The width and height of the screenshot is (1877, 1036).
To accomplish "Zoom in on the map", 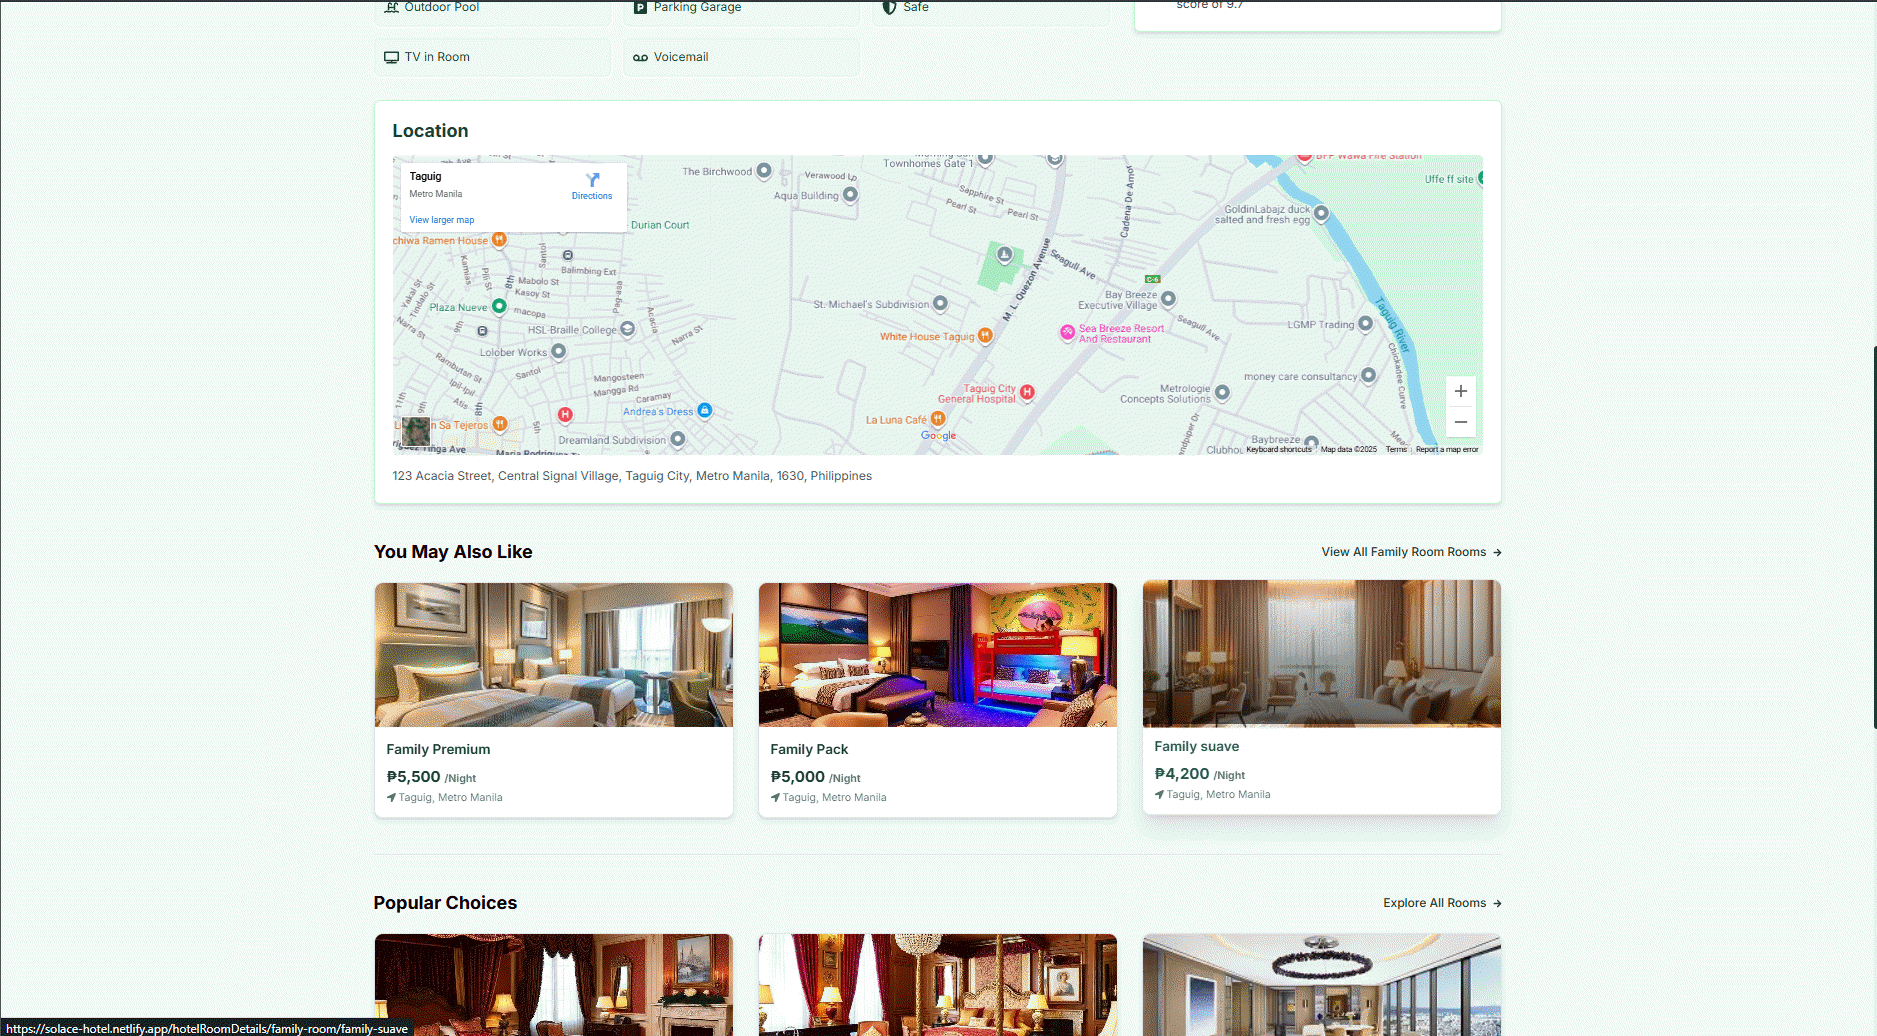I will tap(1460, 391).
